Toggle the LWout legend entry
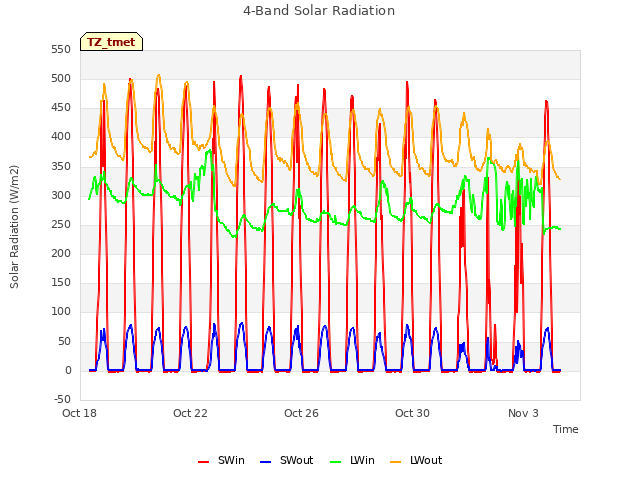Image resolution: width=640 pixels, height=480 pixels. click(x=416, y=460)
